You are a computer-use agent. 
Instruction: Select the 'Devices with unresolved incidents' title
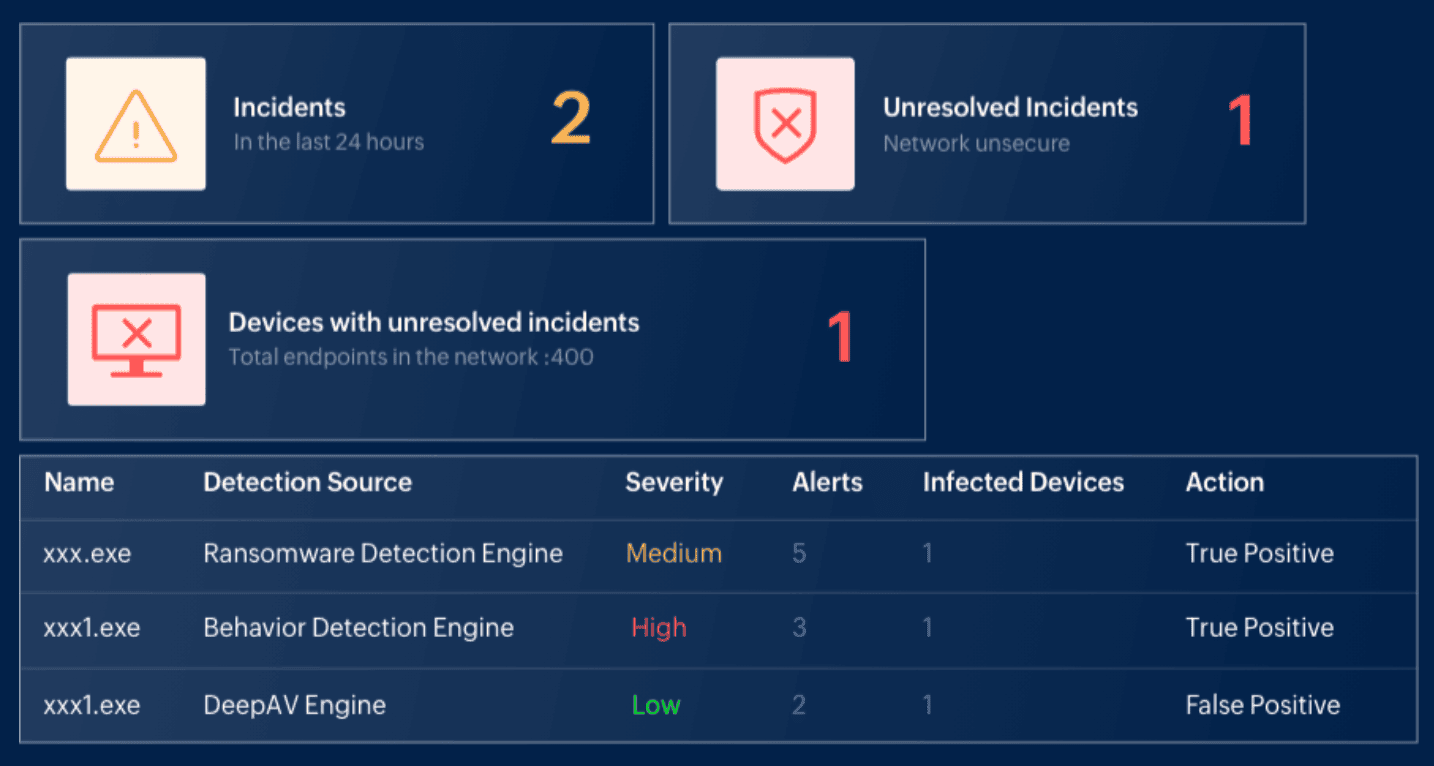tap(434, 322)
